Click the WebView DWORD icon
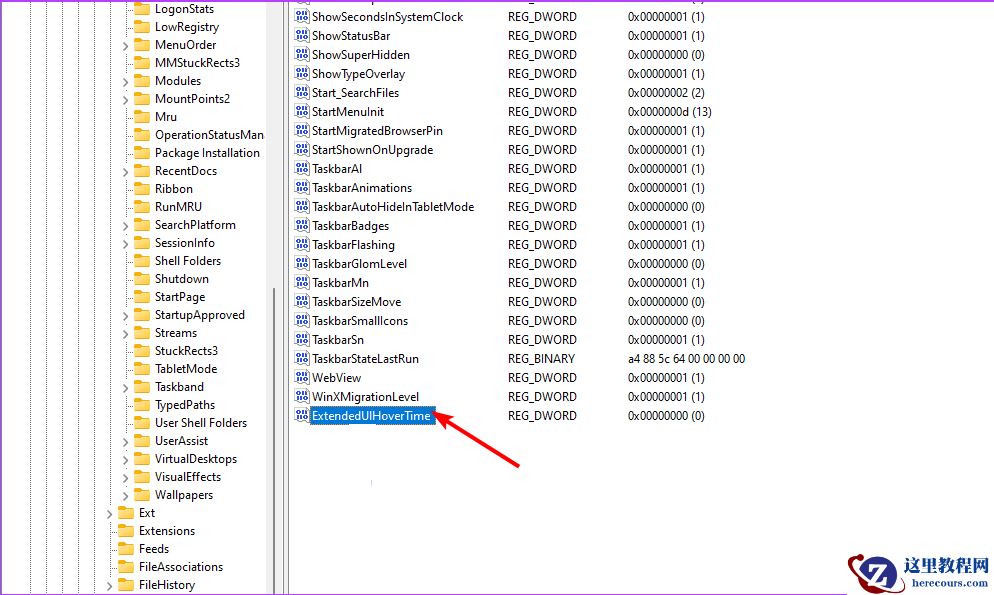Image resolution: width=994 pixels, height=595 pixels. tap(302, 378)
